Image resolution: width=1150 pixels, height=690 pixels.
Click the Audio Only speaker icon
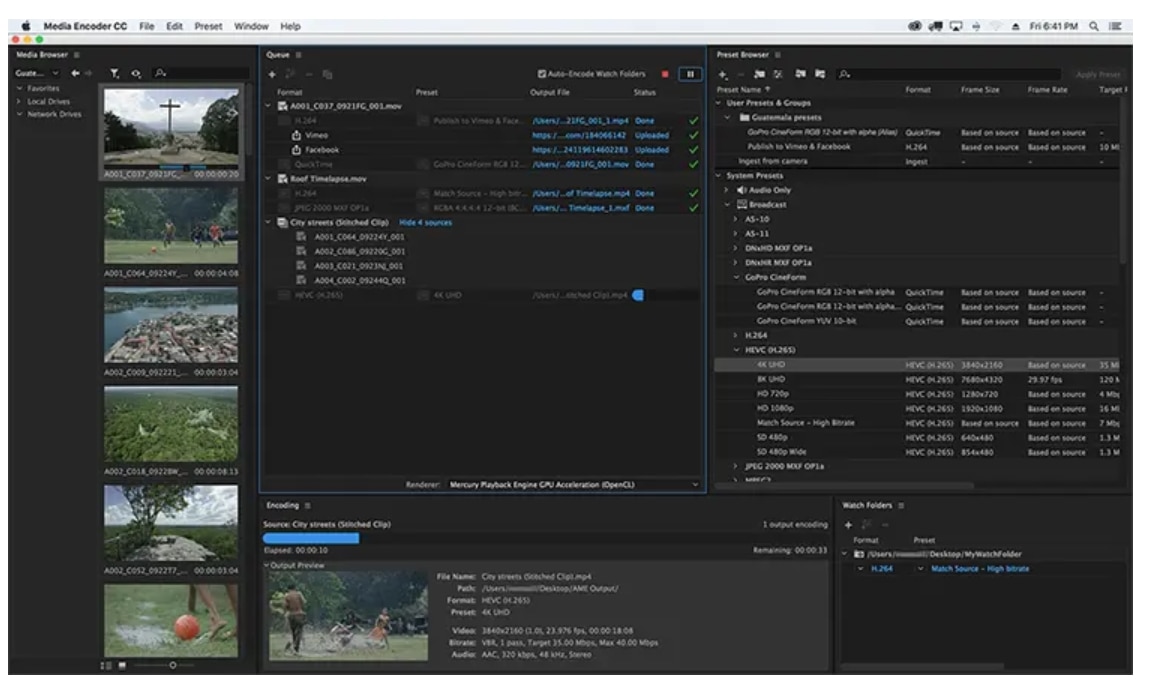741,190
